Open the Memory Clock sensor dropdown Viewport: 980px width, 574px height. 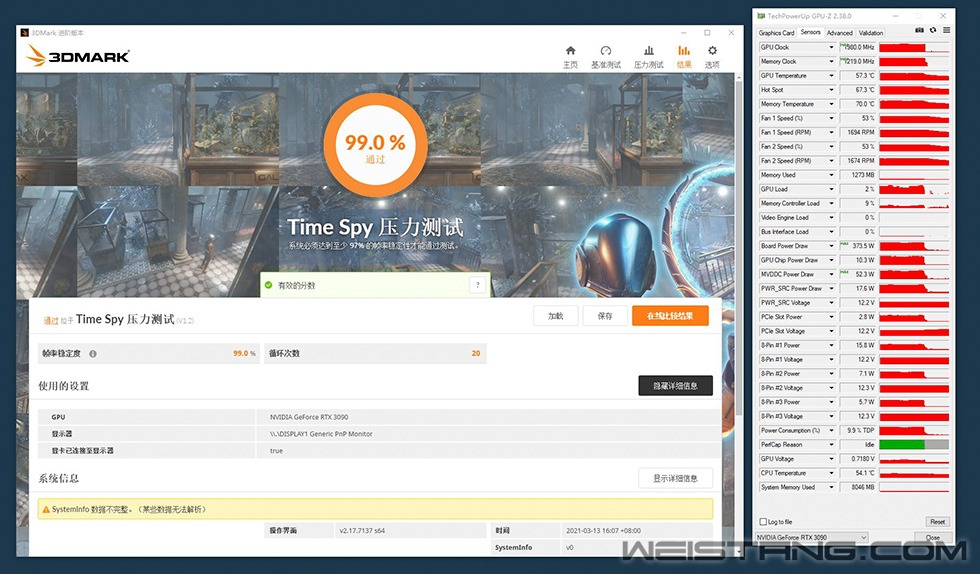(x=831, y=61)
